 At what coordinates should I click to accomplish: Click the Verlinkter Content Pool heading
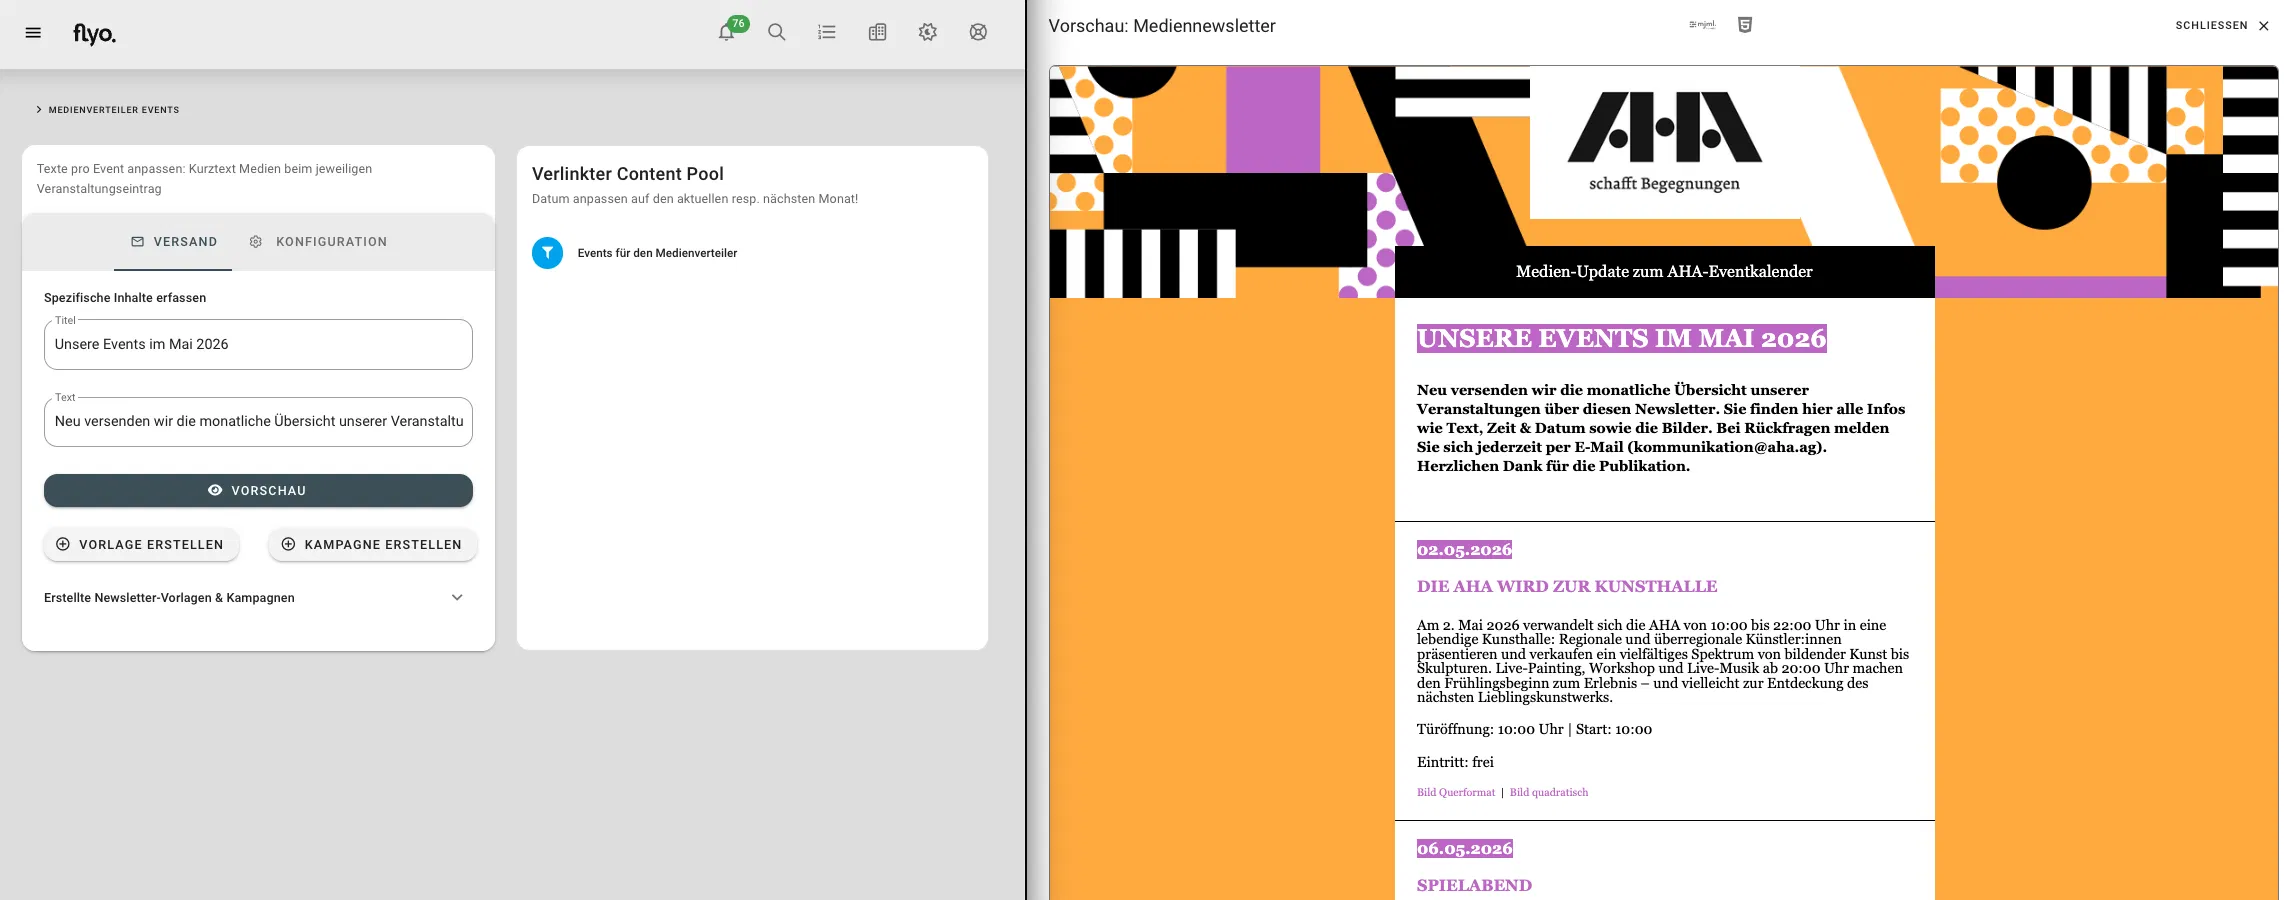(x=628, y=174)
